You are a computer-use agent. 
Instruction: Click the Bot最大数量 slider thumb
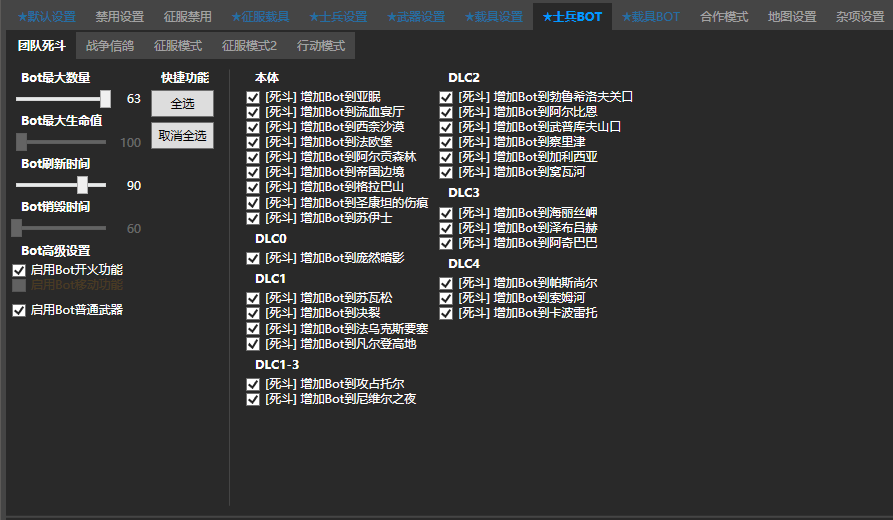pos(105,99)
